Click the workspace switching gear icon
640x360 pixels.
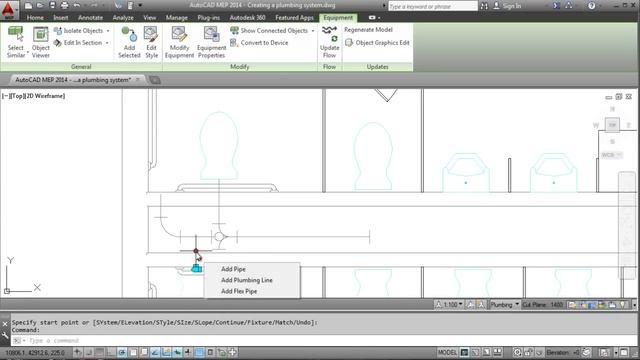point(517,352)
